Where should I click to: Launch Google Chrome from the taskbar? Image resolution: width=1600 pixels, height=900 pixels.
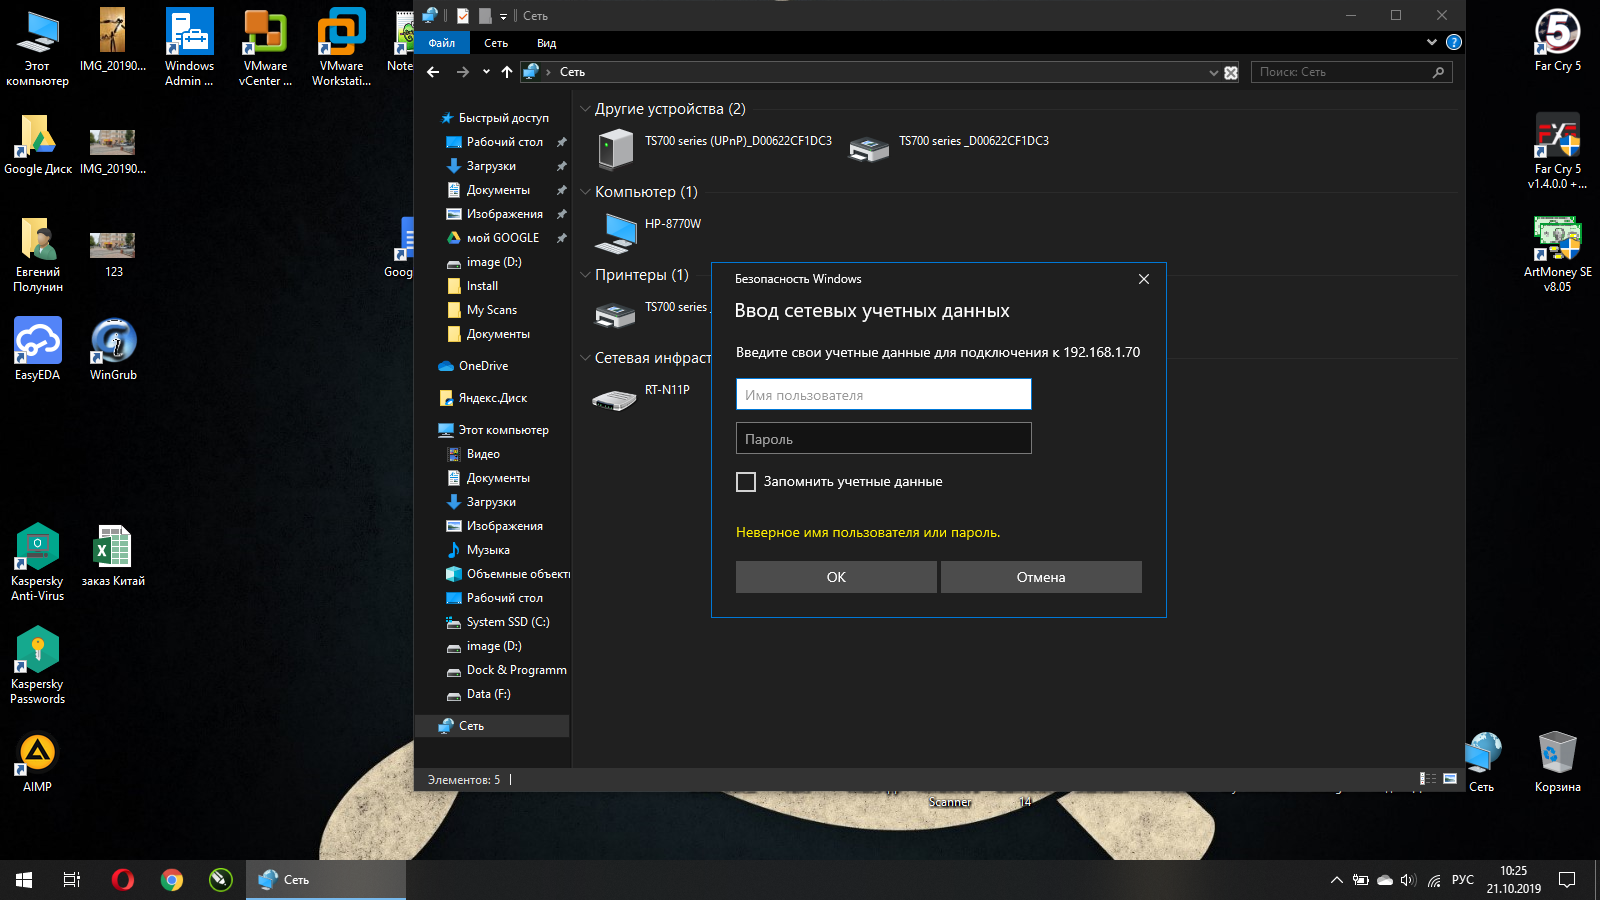click(x=172, y=880)
